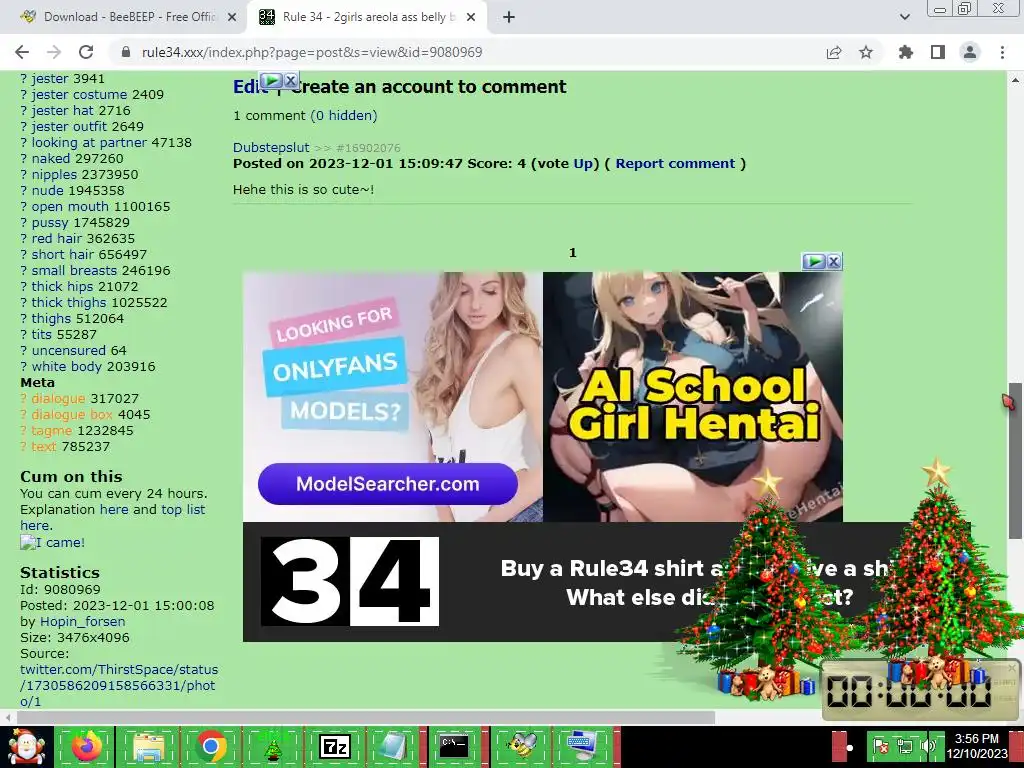Close the banner ad above AI School image

click(x=834, y=261)
